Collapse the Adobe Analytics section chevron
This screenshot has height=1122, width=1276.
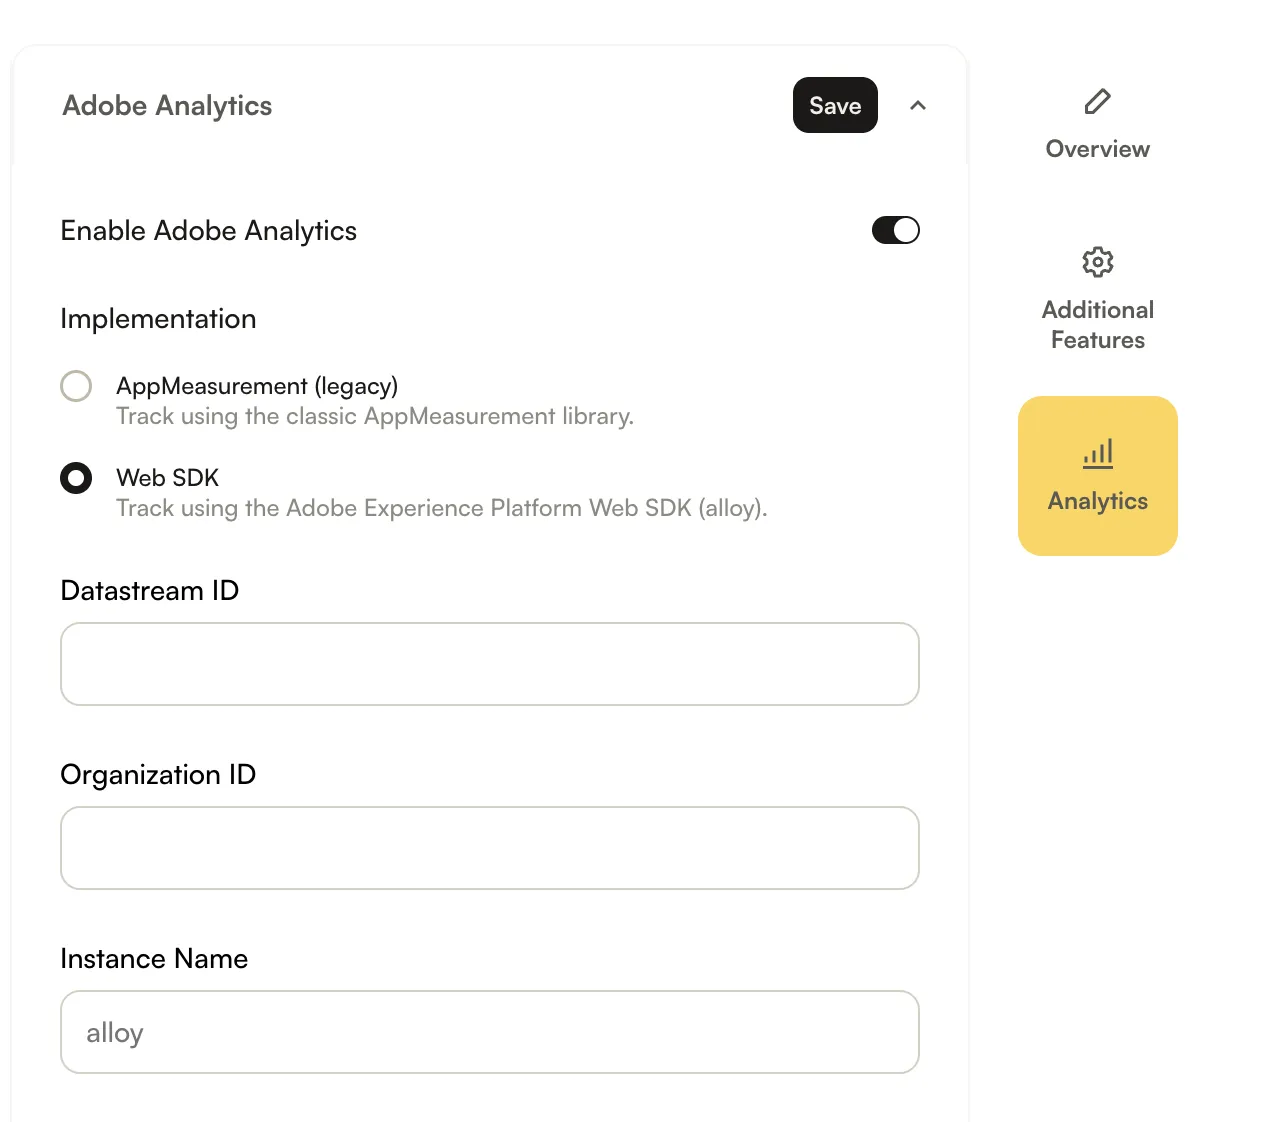point(917,105)
